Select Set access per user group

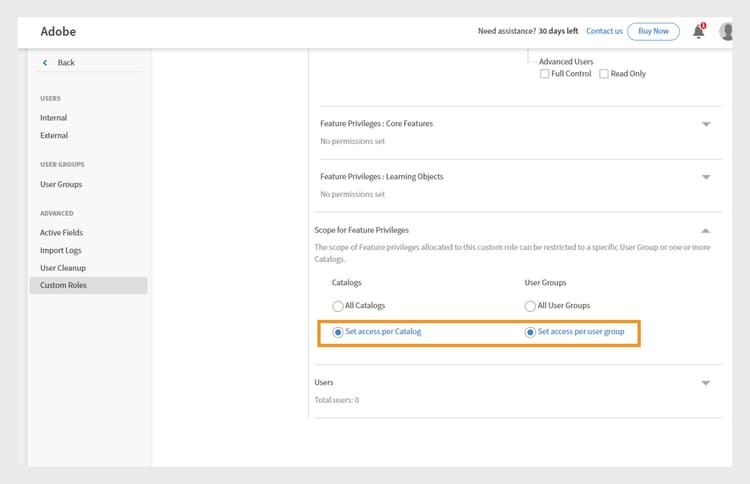tap(530, 332)
